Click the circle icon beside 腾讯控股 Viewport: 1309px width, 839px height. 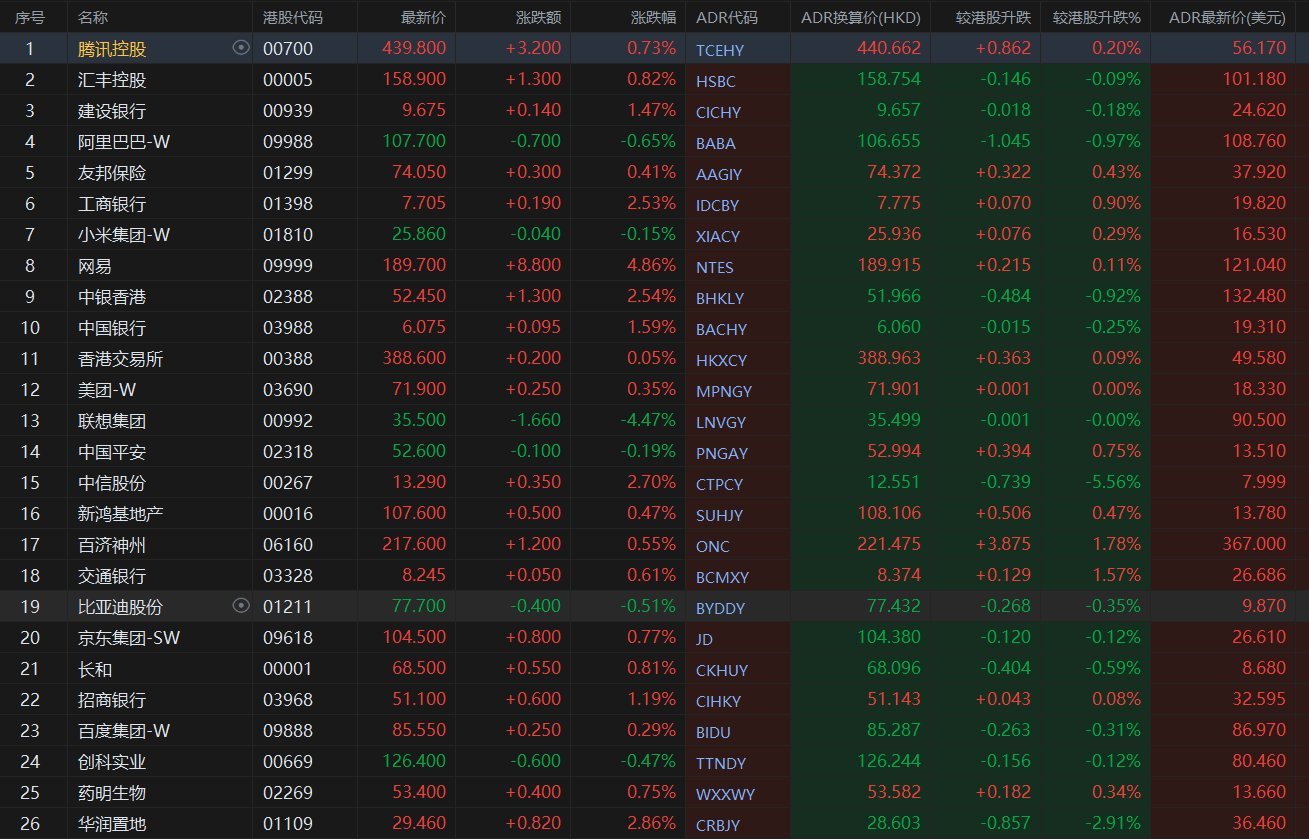coord(240,48)
